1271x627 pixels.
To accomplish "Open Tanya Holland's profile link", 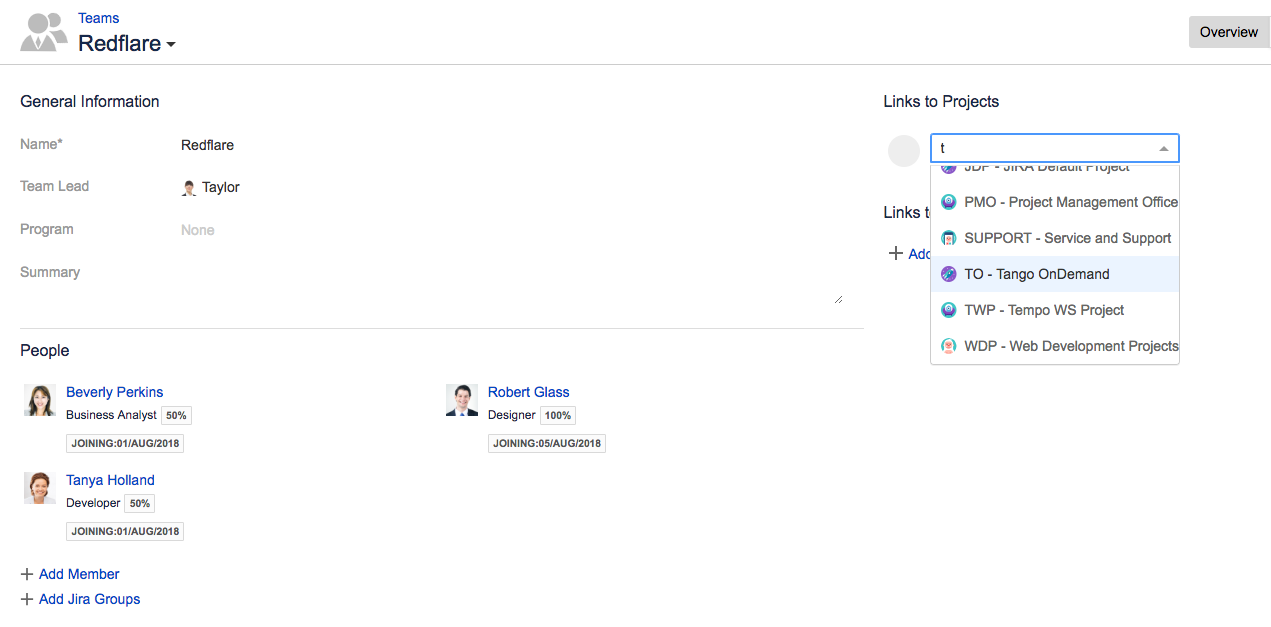I will coord(110,480).
